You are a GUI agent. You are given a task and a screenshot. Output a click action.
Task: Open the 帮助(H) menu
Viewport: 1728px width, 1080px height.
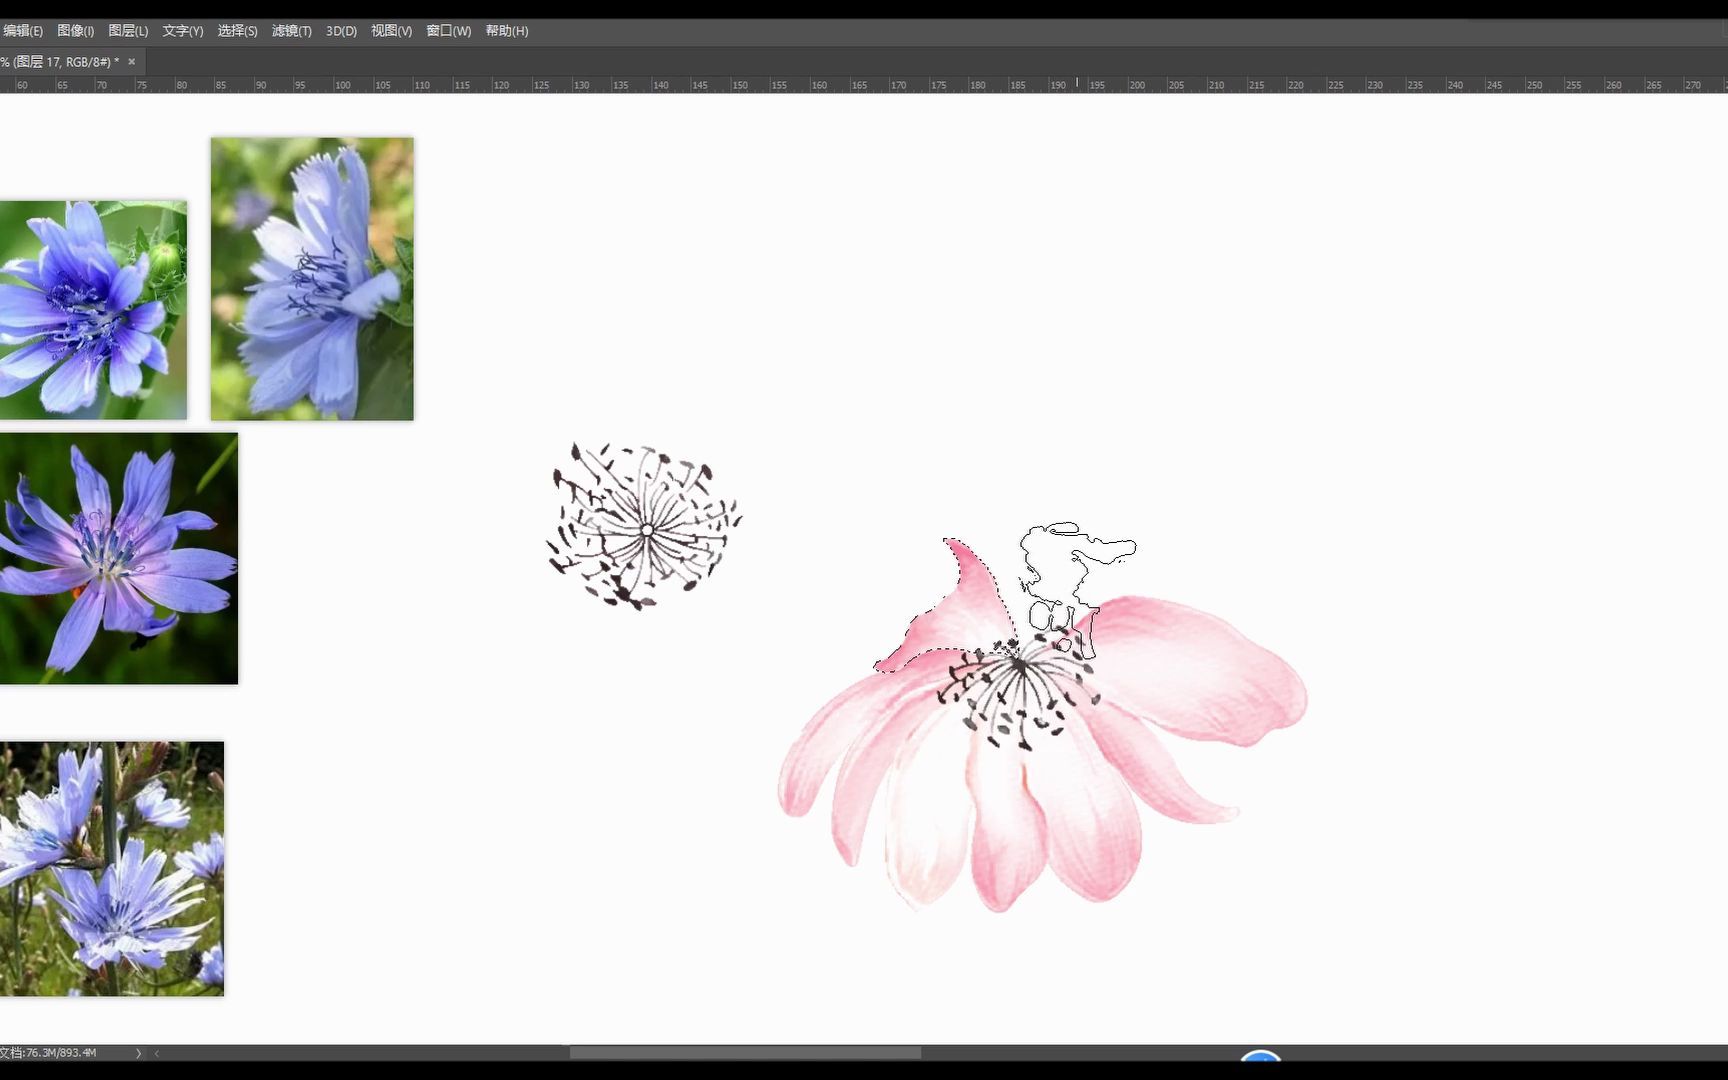(x=507, y=31)
